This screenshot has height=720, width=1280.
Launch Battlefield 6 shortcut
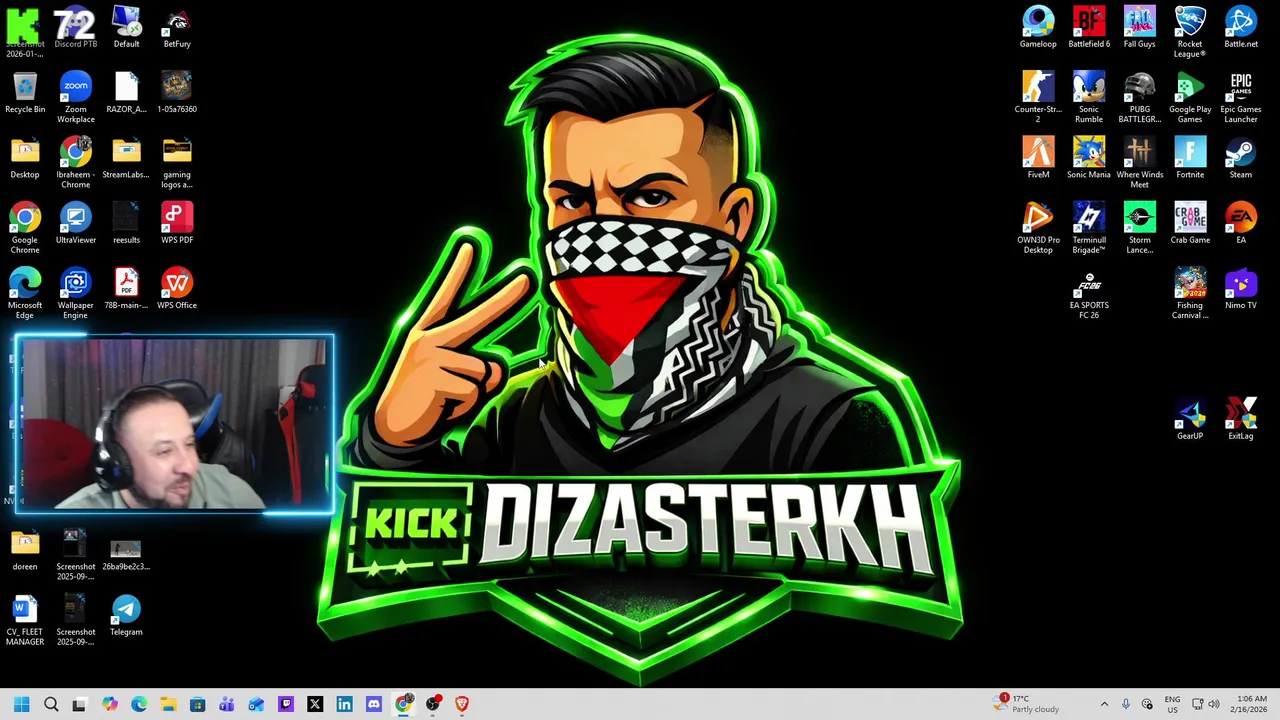coord(1089,28)
